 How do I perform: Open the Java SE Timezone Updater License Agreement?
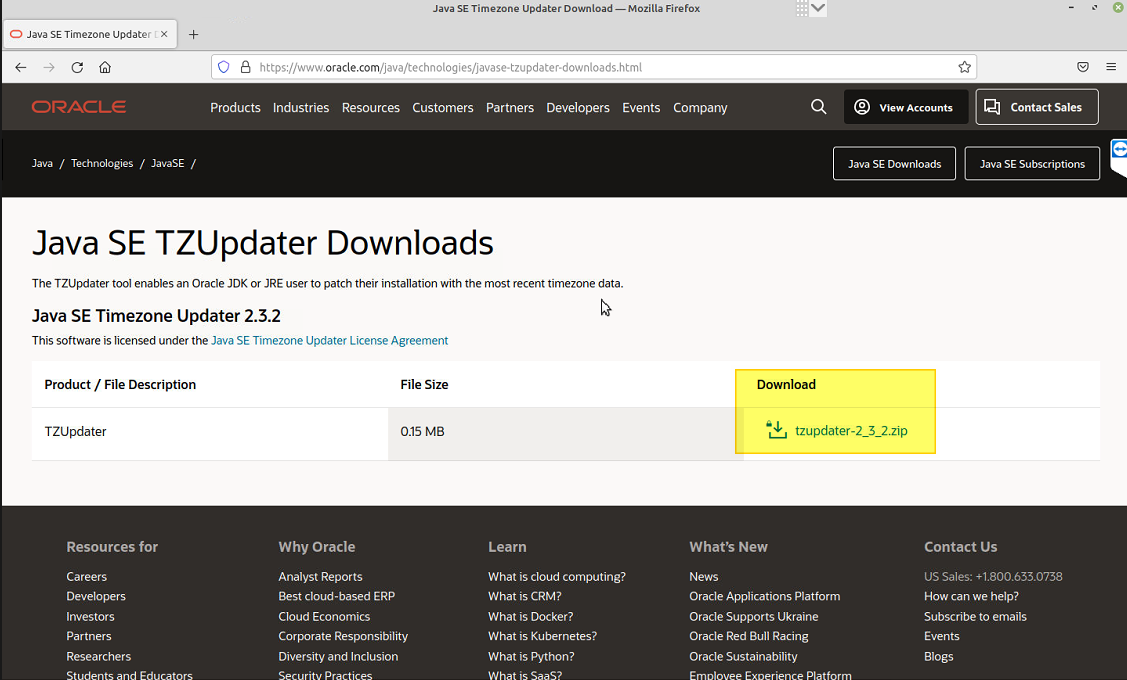coord(329,341)
